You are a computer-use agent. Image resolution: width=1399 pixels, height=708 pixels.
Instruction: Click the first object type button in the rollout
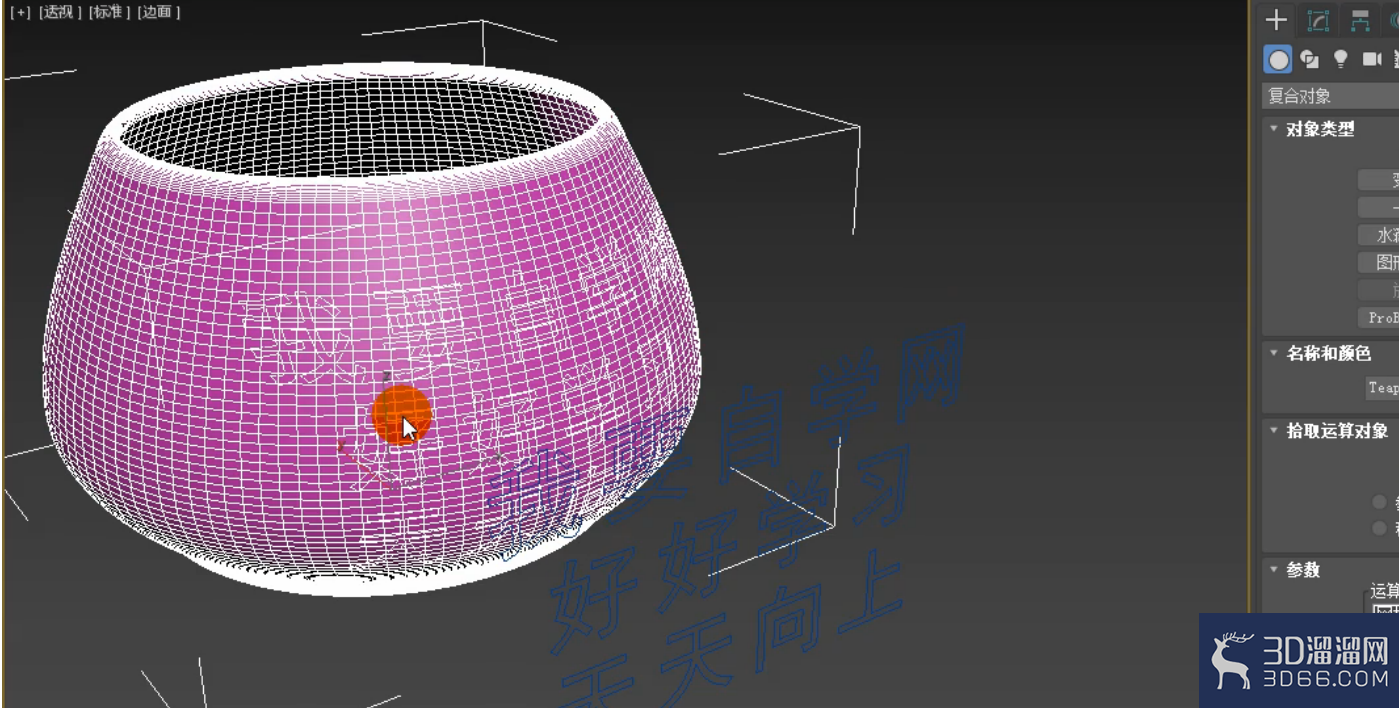[x=1378, y=180]
